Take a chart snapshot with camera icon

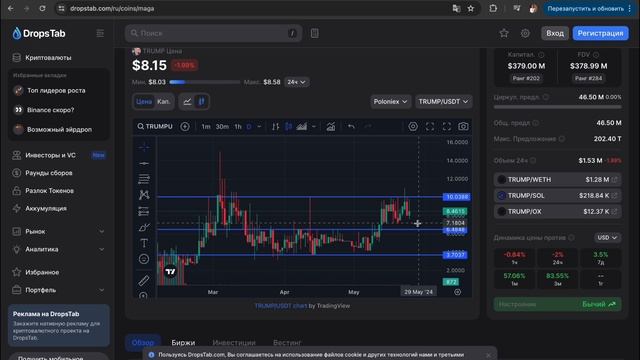tap(463, 127)
